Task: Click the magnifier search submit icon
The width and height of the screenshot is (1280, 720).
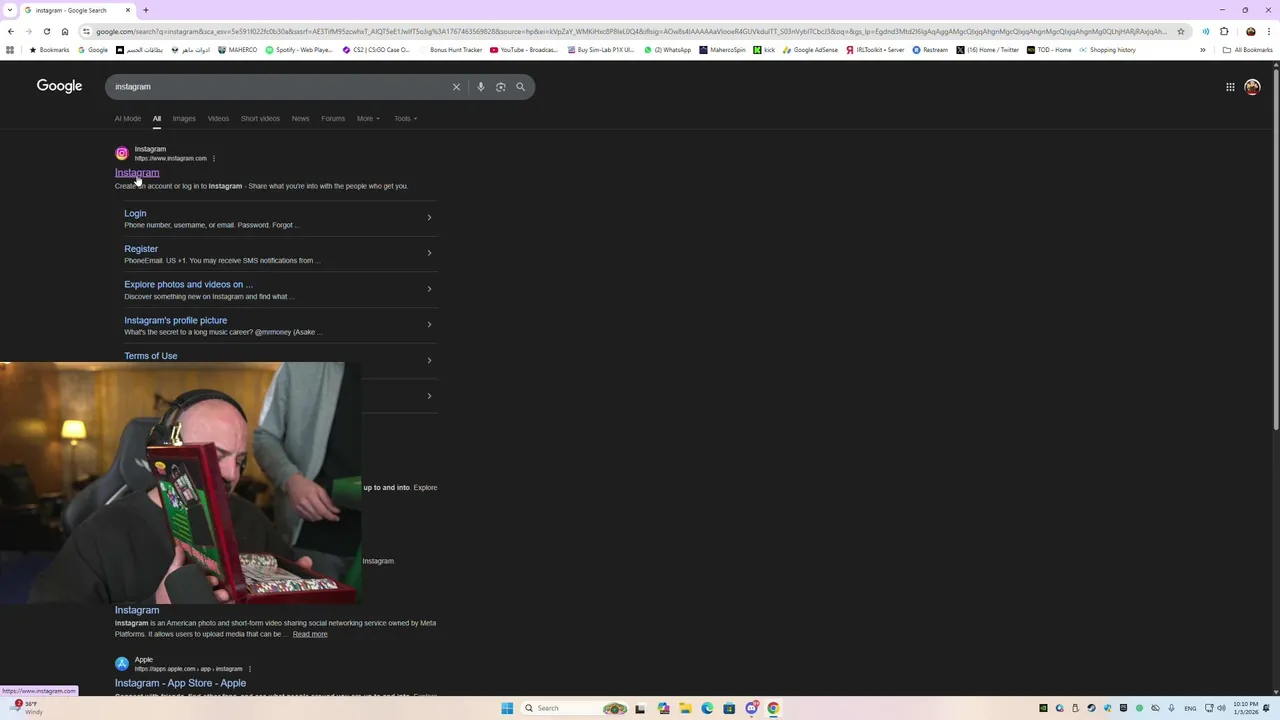Action: pos(520,87)
